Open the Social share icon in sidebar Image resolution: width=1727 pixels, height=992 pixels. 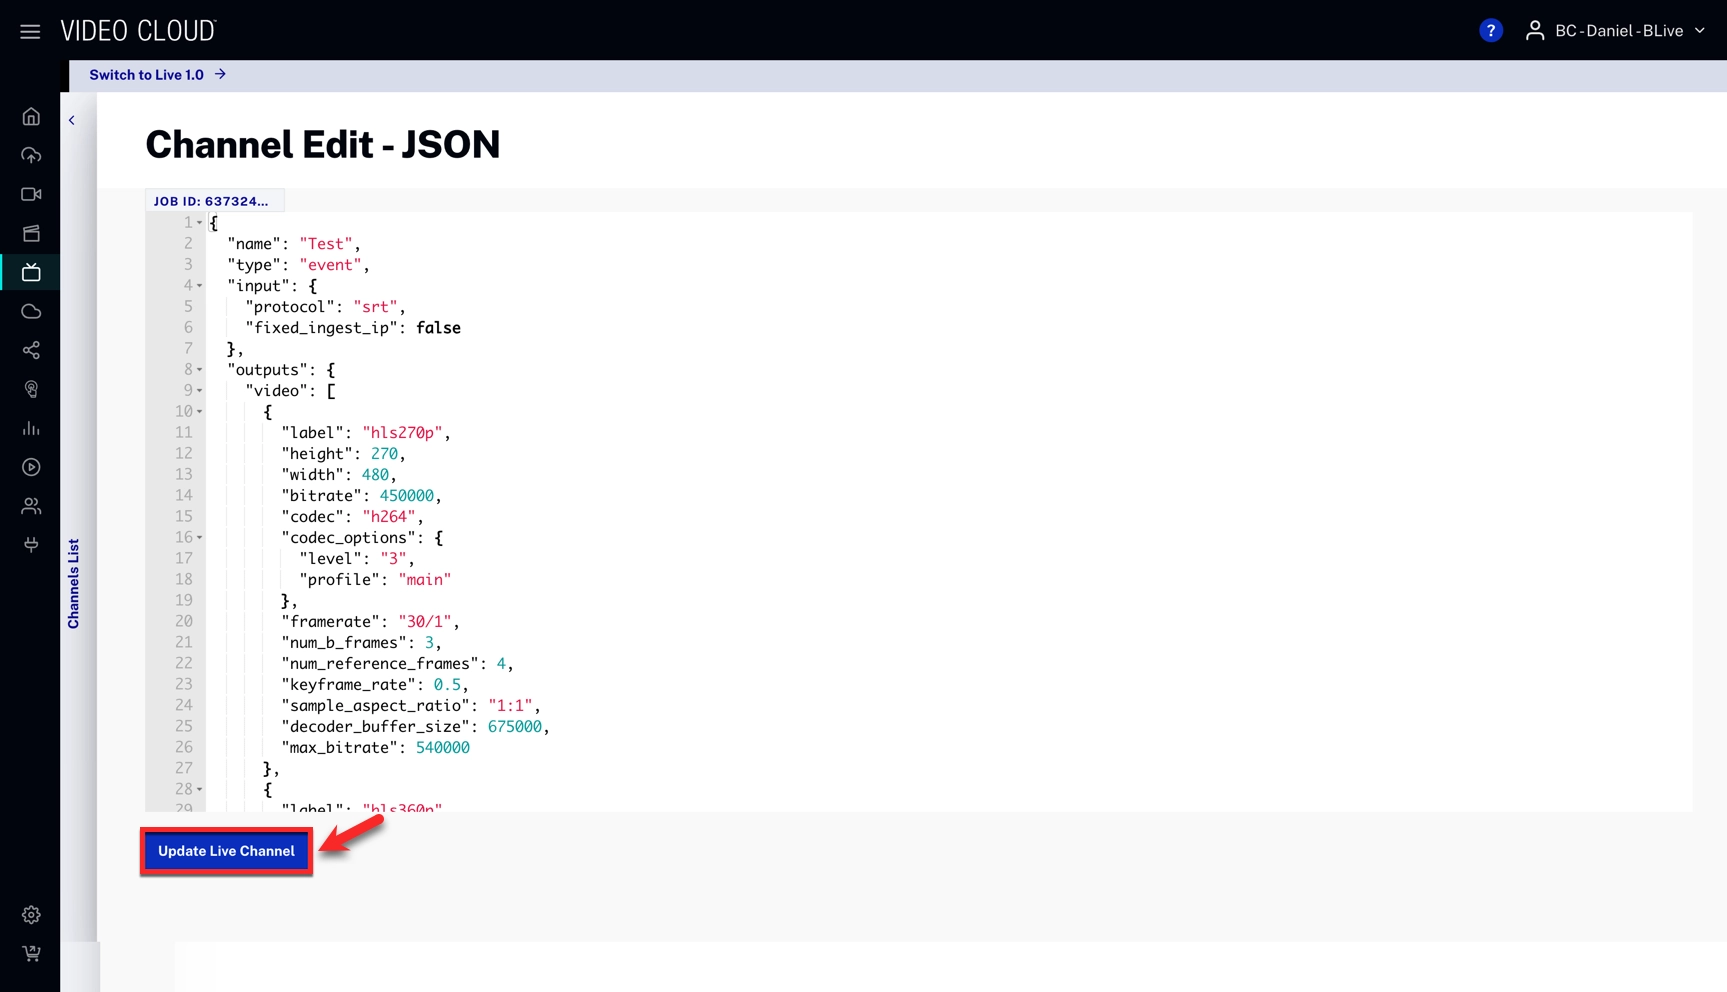point(31,351)
